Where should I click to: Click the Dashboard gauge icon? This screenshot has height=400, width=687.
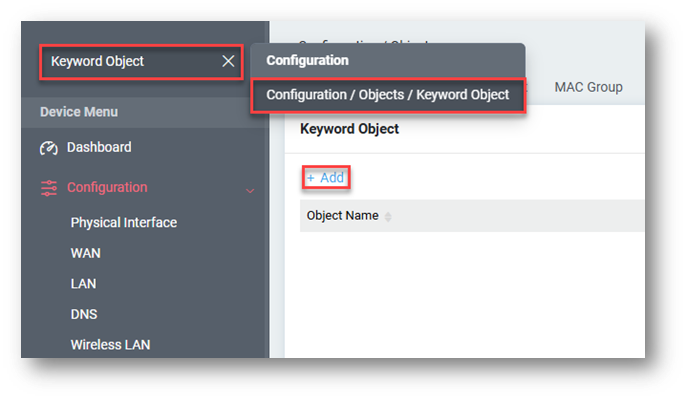pyautogui.click(x=49, y=148)
